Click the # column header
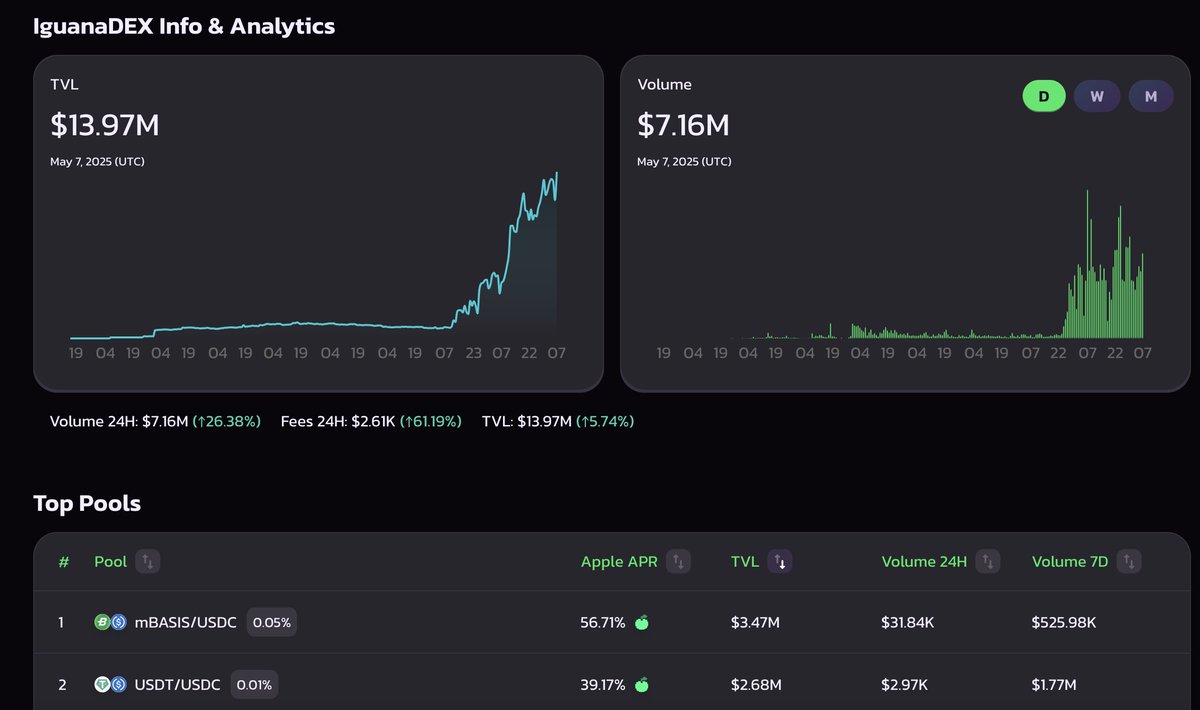Image resolution: width=1200 pixels, height=710 pixels. 63,562
